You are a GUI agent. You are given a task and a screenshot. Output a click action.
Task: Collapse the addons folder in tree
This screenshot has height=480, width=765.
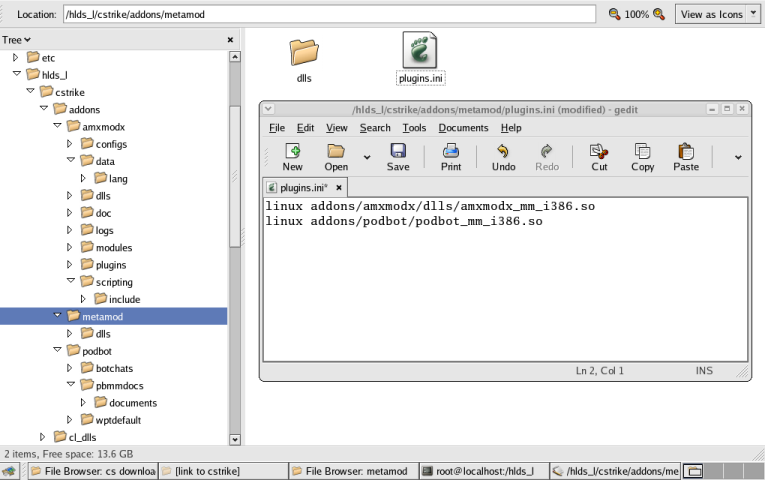[44, 108]
